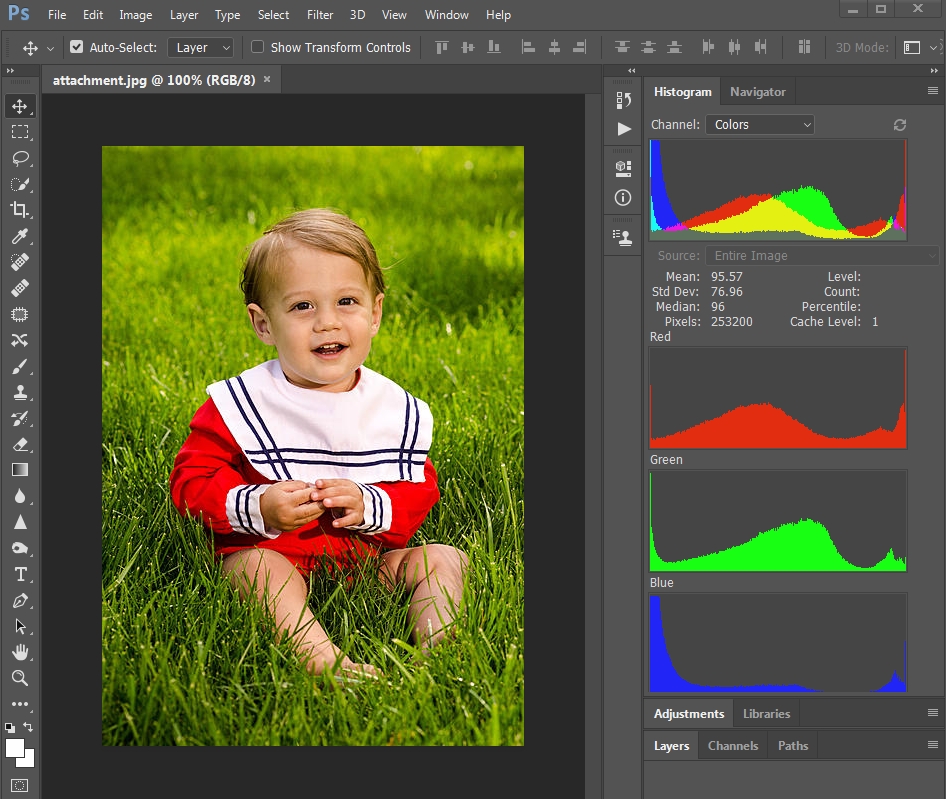Activate the Hand tool
This screenshot has height=799, width=946.
[20, 652]
